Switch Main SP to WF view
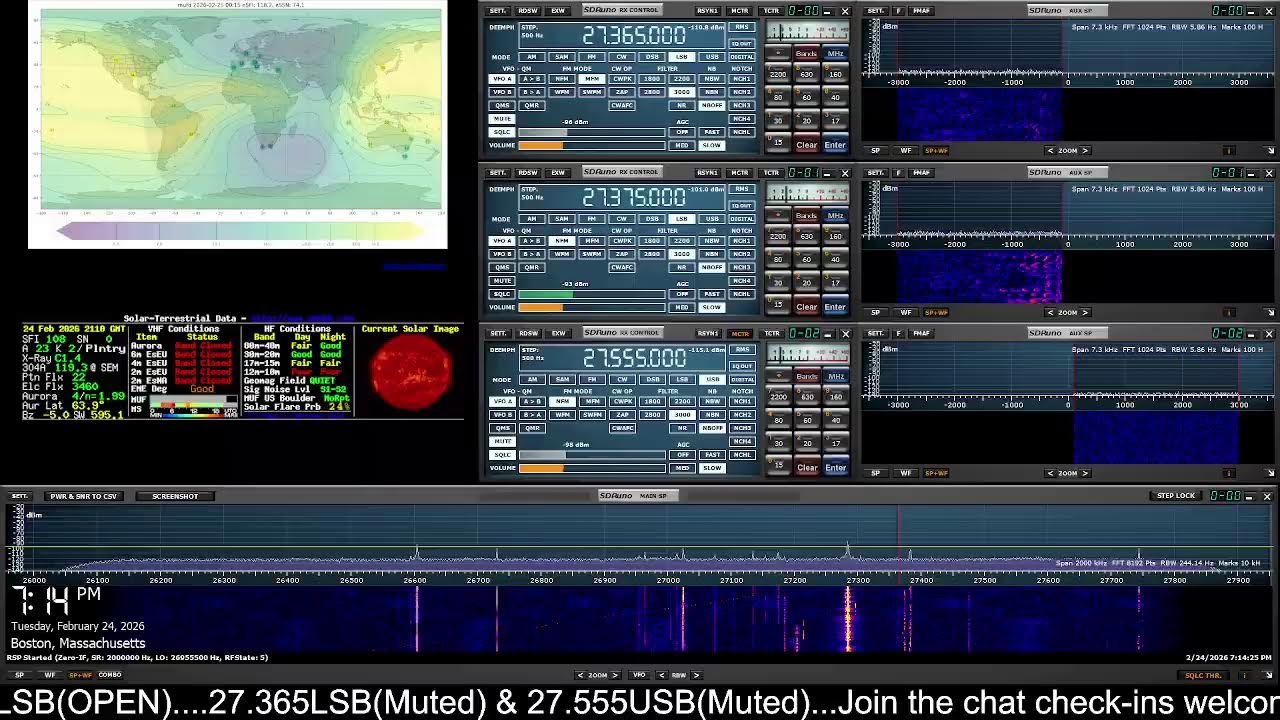The image size is (1280, 720). coord(49,675)
